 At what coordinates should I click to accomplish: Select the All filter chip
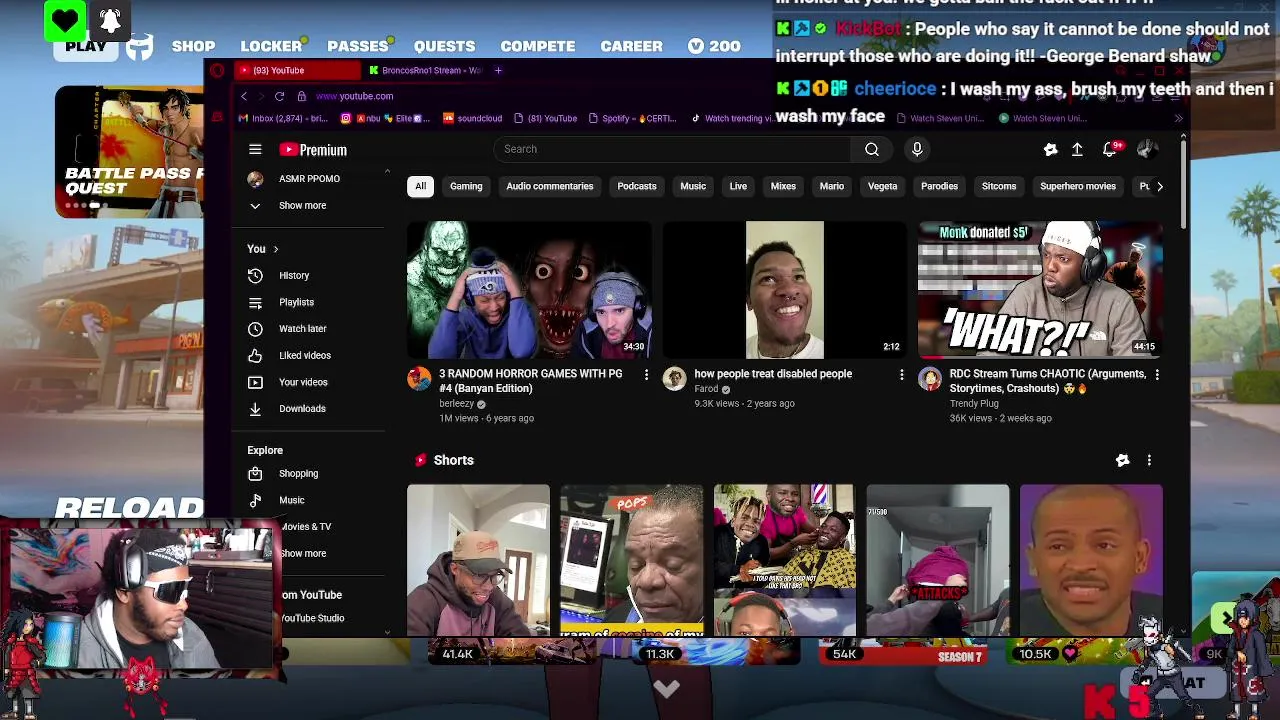(x=420, y=186)
